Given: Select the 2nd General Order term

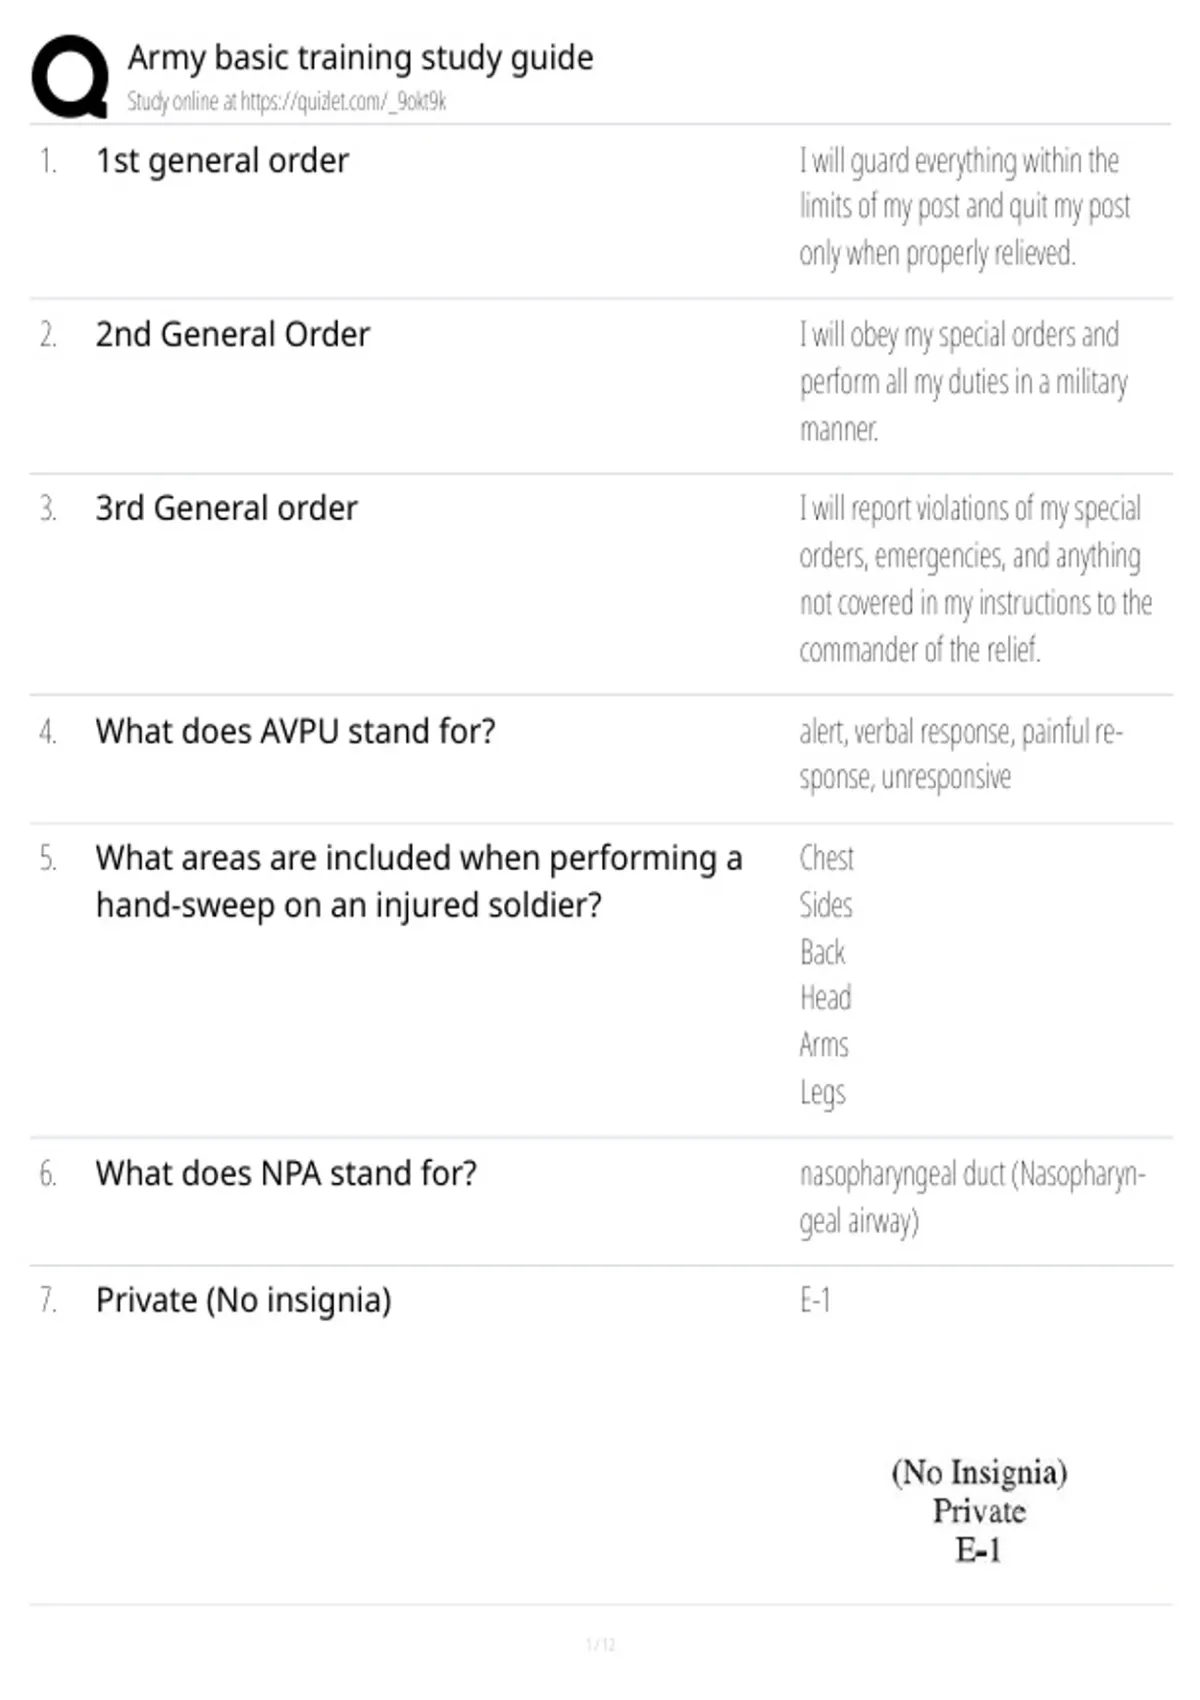Looking at the screenshot, I should pyautogui.click(x=232, y=335).
